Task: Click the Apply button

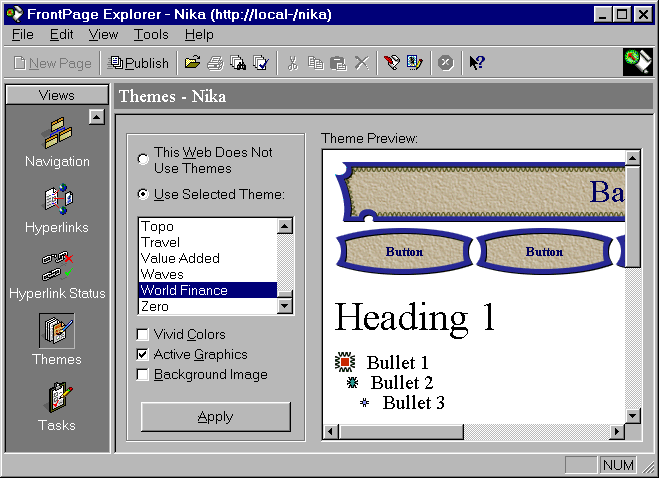Action: (x=216, y=417)
